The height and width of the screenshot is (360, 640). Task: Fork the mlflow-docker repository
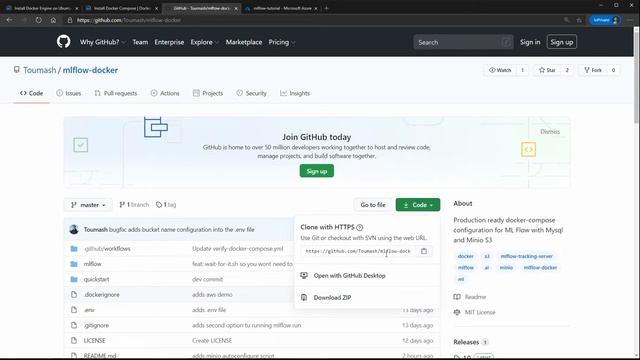click(x=593, y=70)
